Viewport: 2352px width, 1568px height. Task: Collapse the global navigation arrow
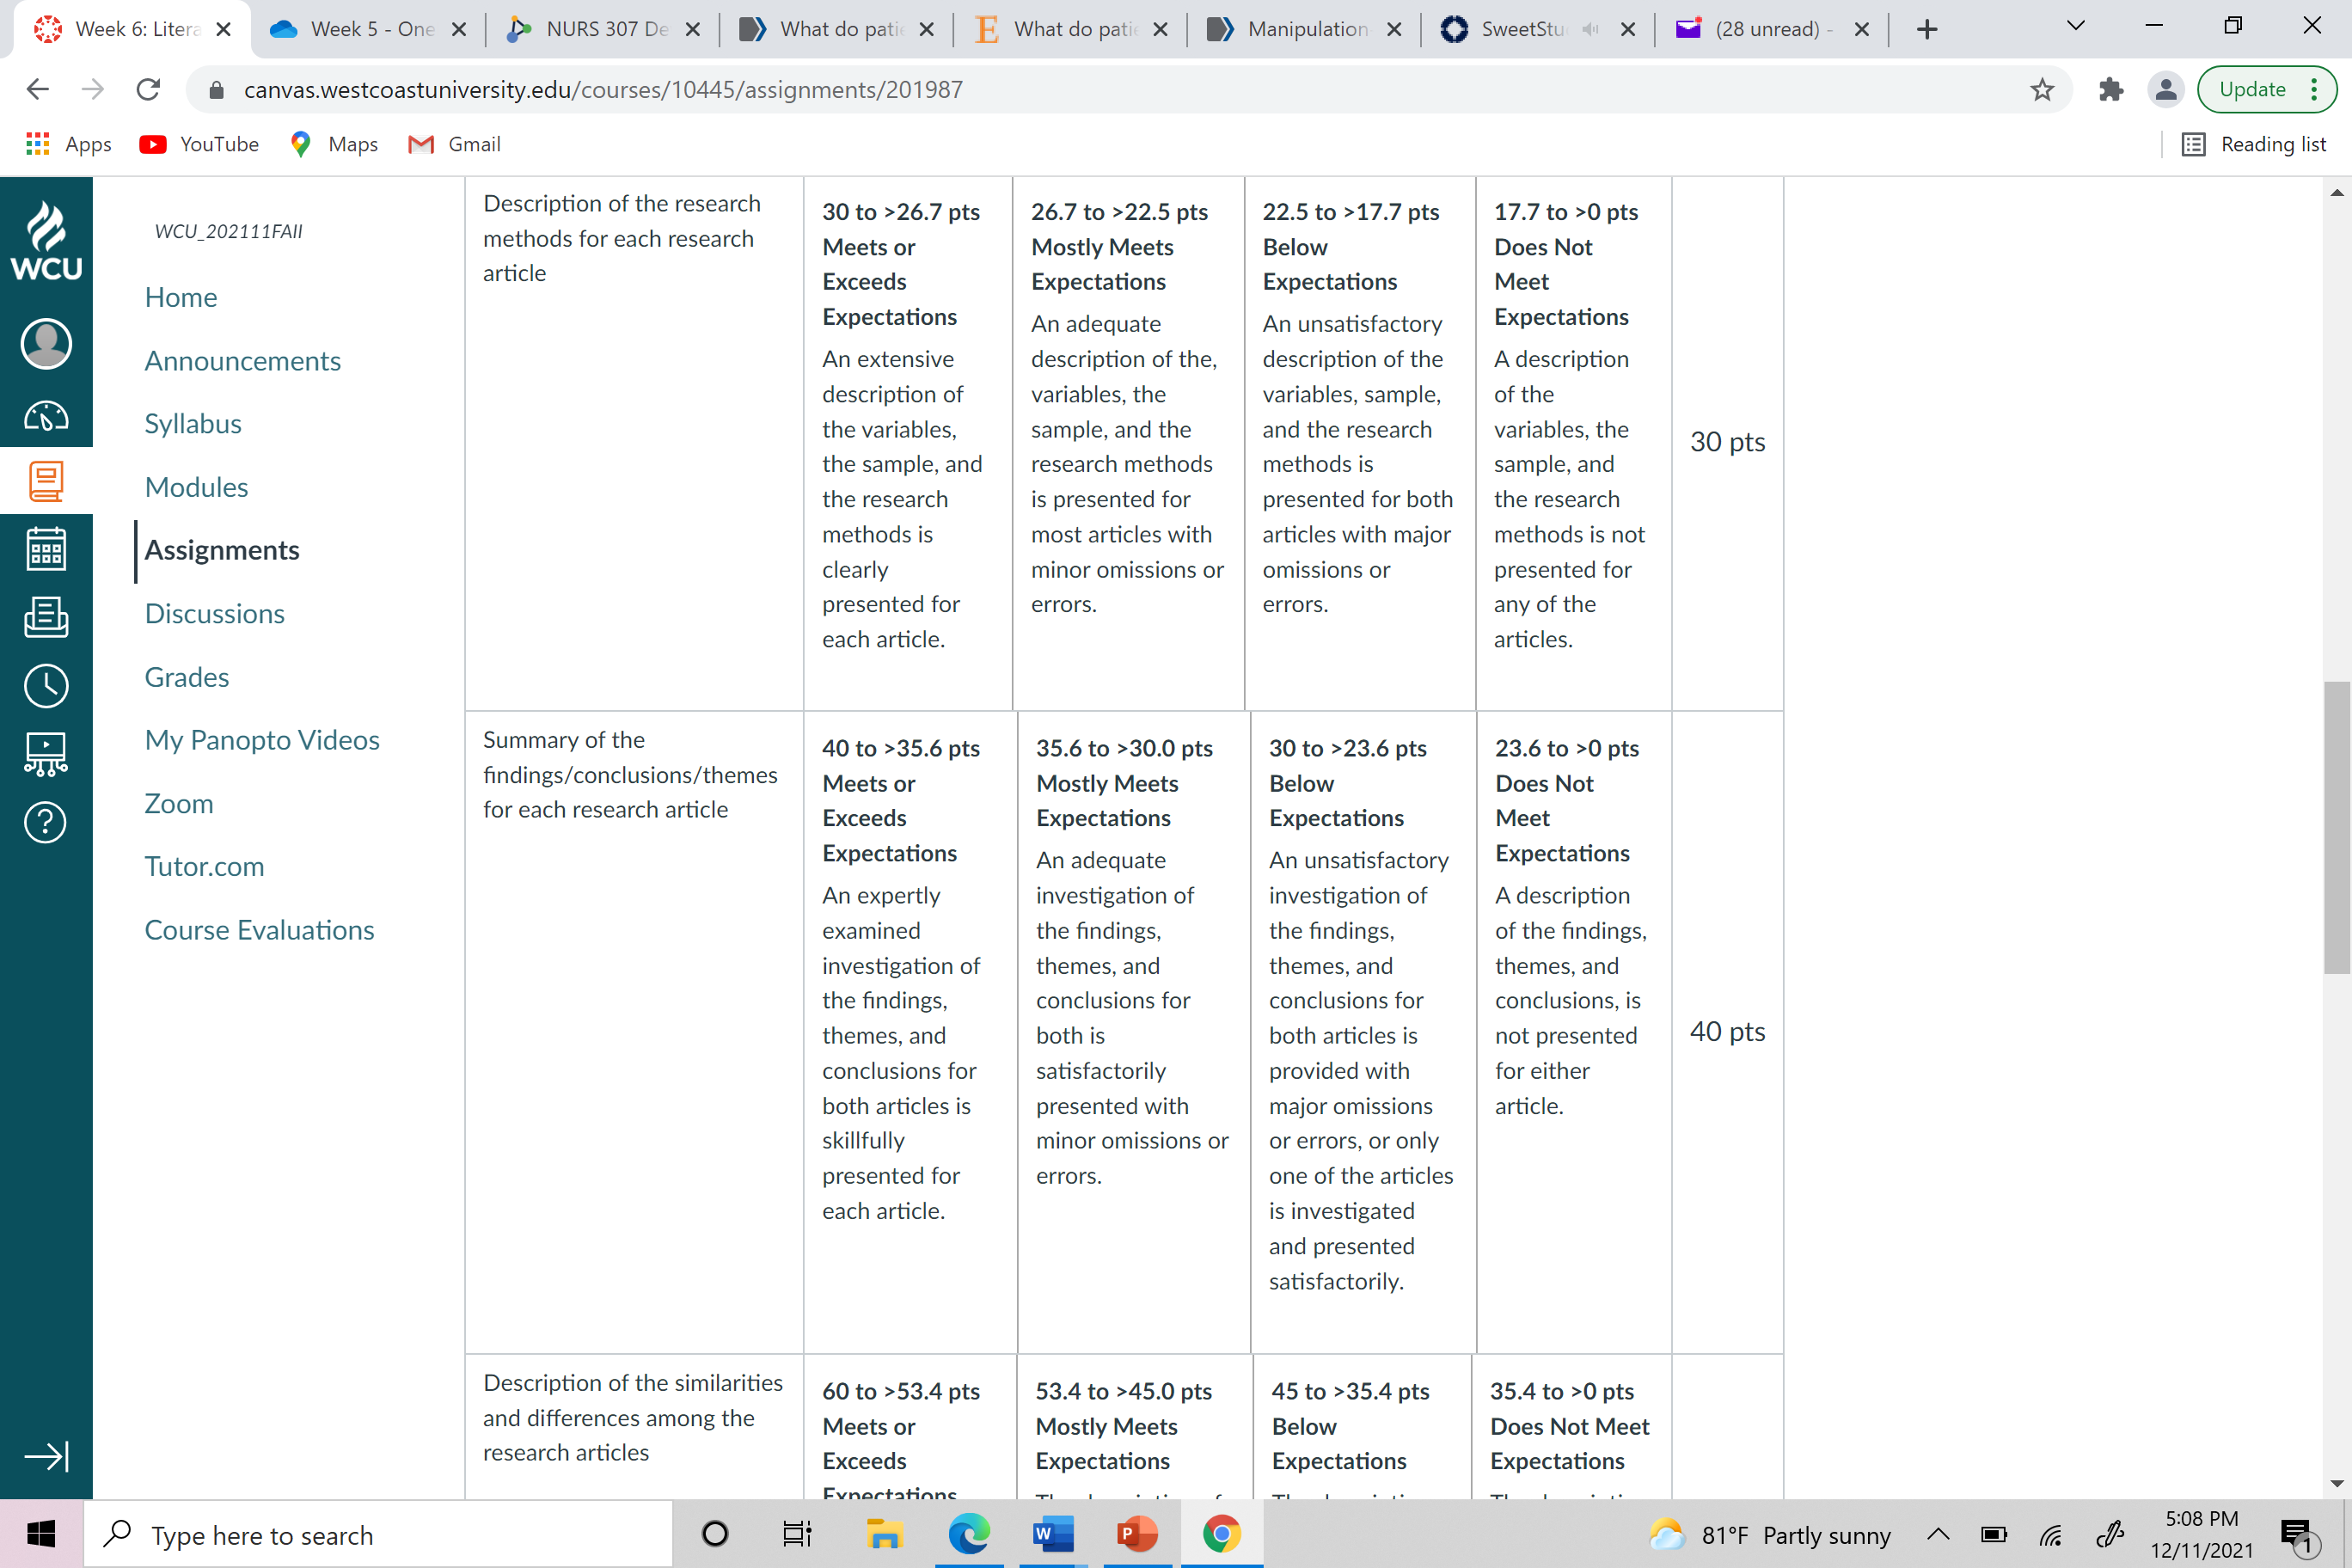click(46, 1456)
